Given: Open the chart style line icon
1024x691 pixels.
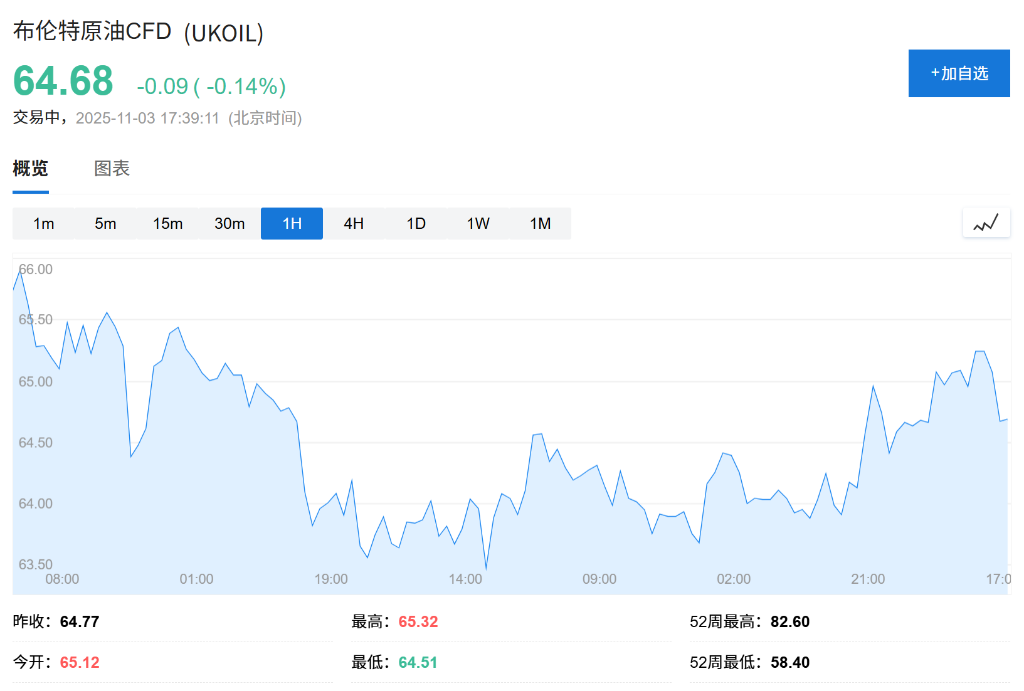Looking at the screenshot, I should click(x=985, y=223).
